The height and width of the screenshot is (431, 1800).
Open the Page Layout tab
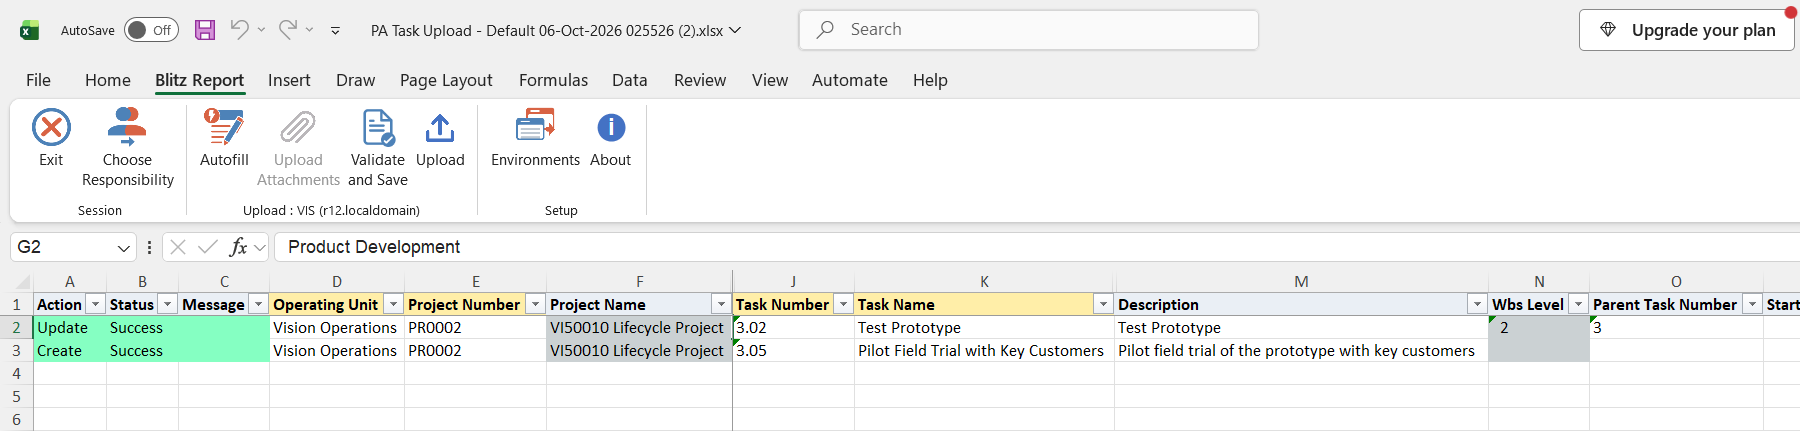pyautogui.click(x=446, y=80)
